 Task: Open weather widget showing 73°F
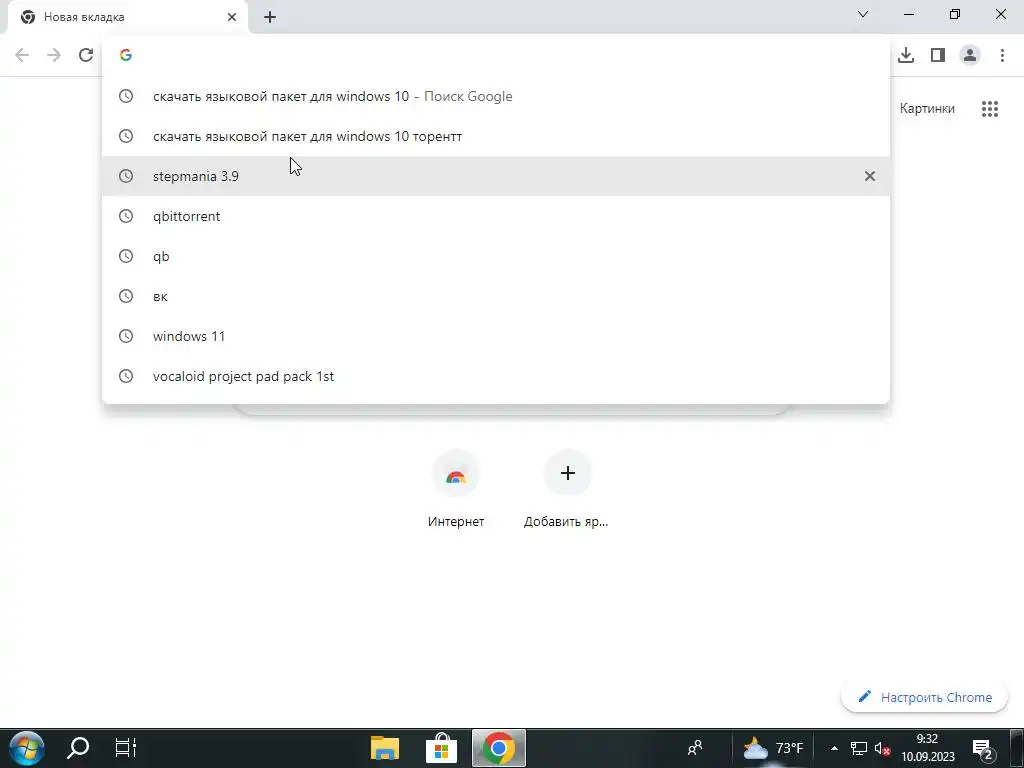773,748
